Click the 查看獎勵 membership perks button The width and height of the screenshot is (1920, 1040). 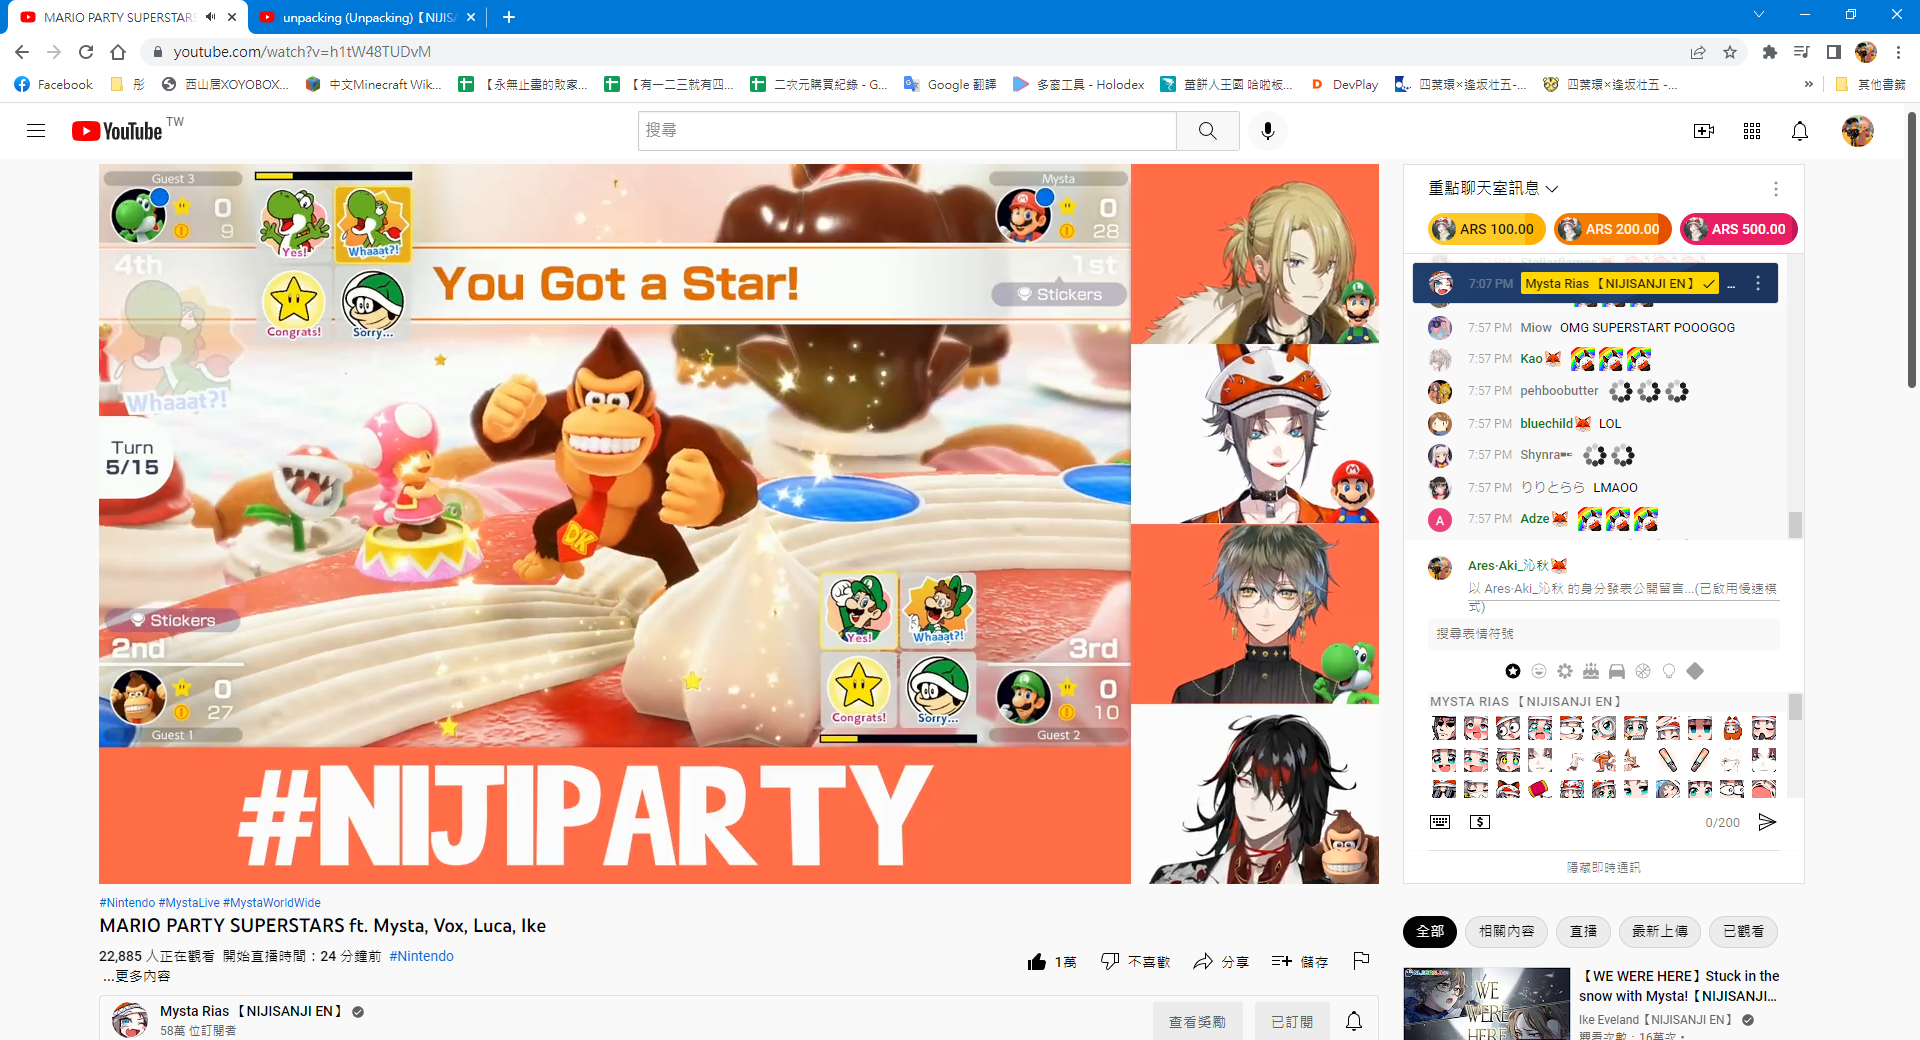tap(1197, 1021)
